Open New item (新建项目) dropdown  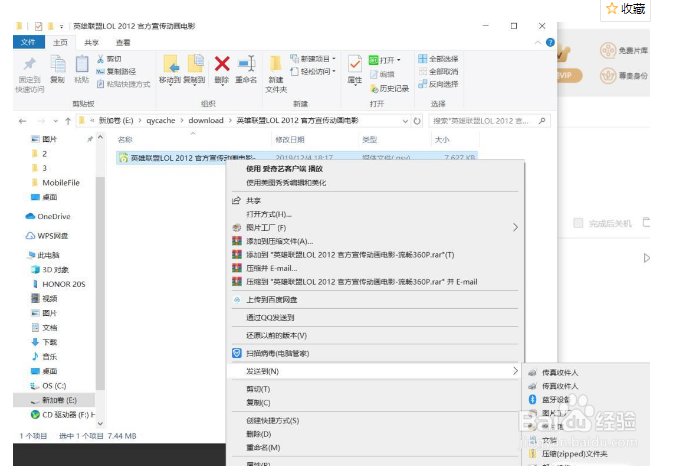314,59
